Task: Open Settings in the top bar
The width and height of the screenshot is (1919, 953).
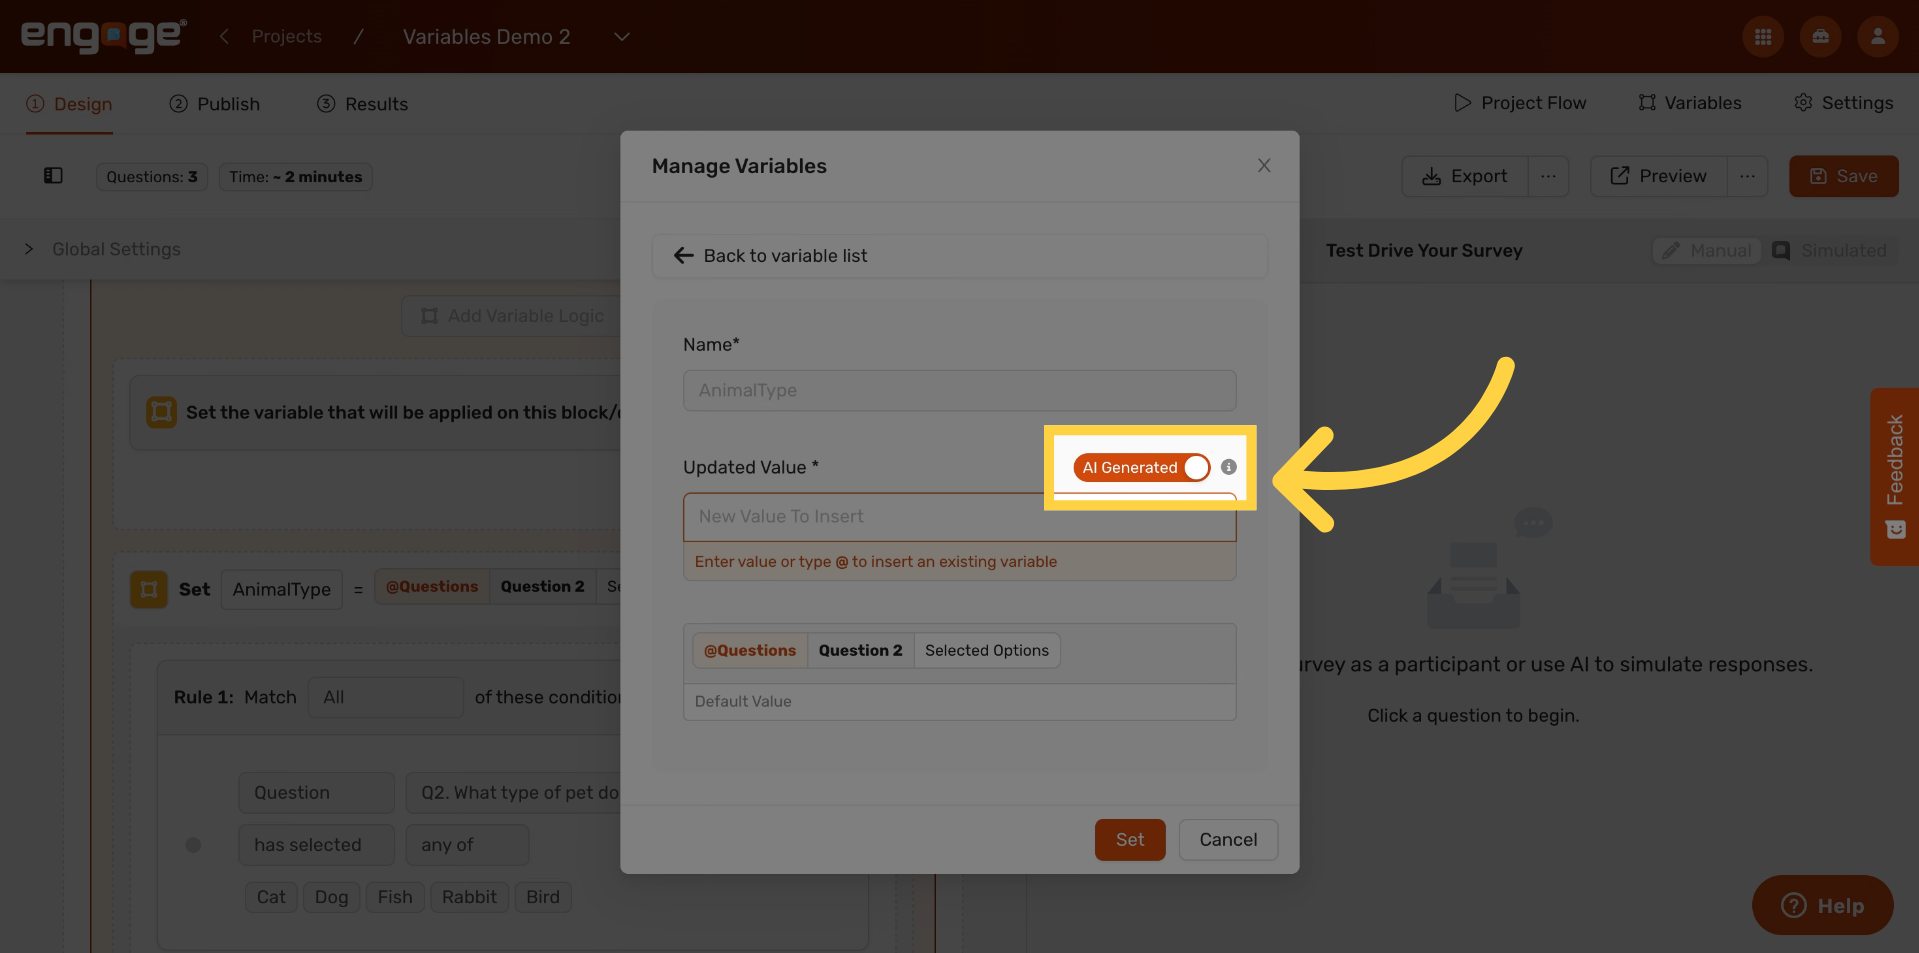Action: pos(1844,103)
